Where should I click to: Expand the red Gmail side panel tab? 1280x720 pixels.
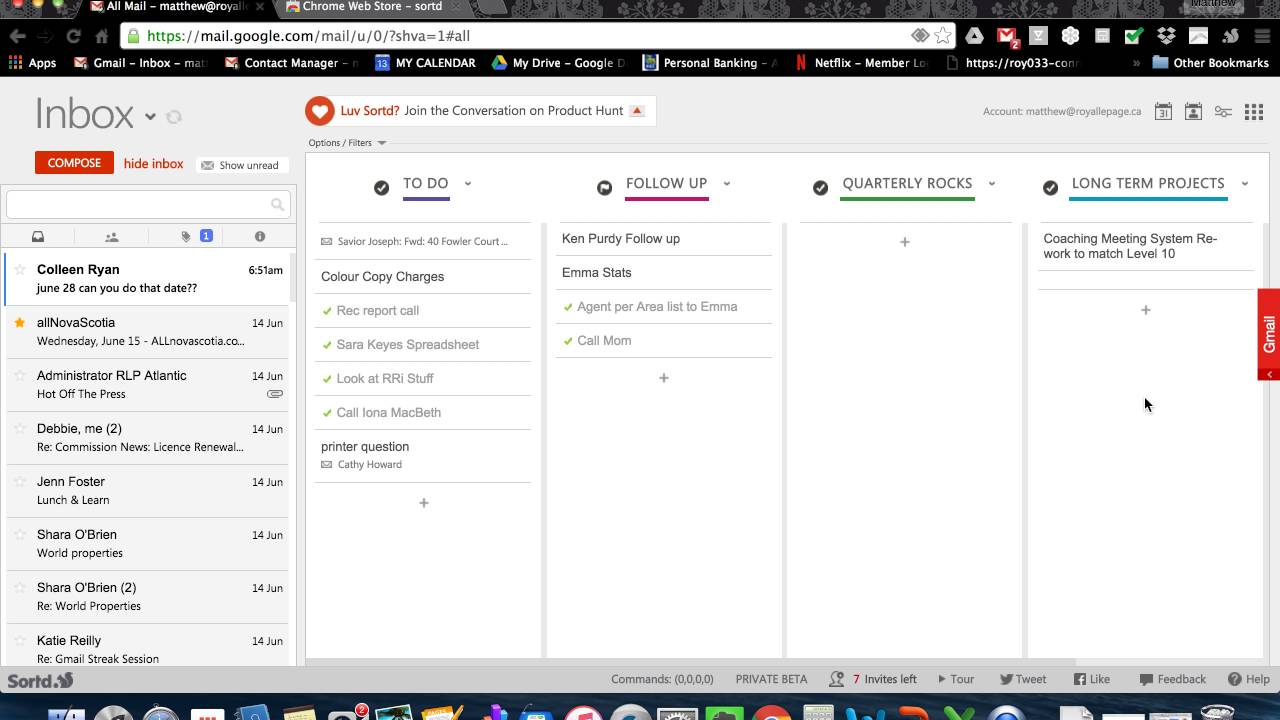pyautogui.click(x=1269, y=334)
